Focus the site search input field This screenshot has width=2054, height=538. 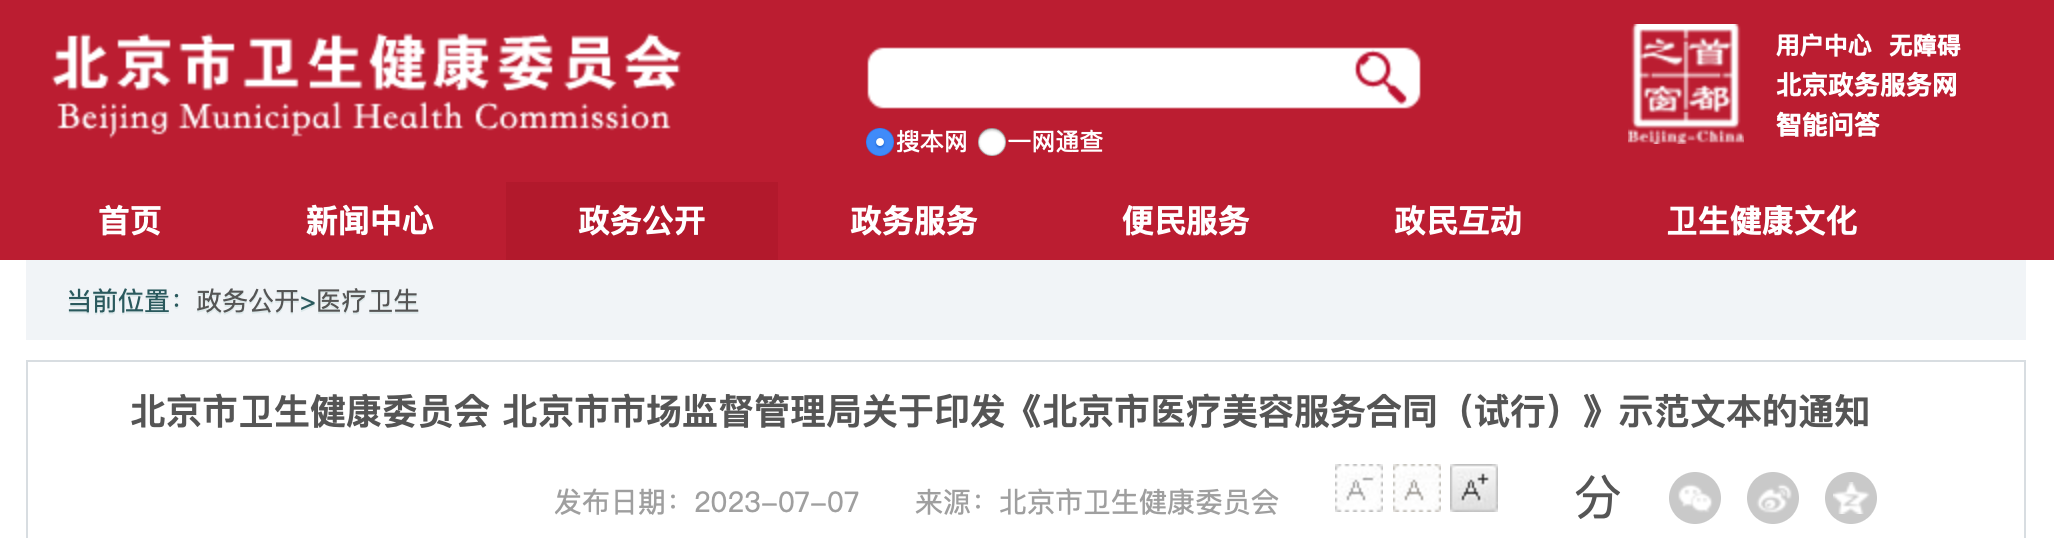tap(1110, 78)
